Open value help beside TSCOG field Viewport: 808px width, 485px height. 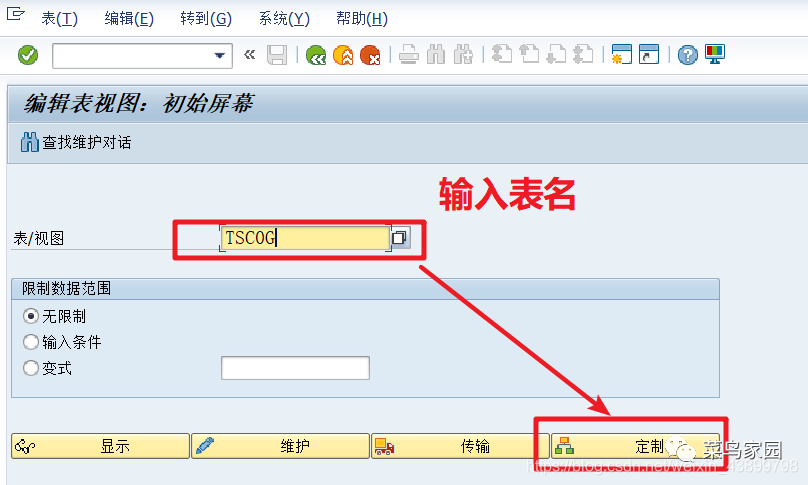click(x=400, y=238)
